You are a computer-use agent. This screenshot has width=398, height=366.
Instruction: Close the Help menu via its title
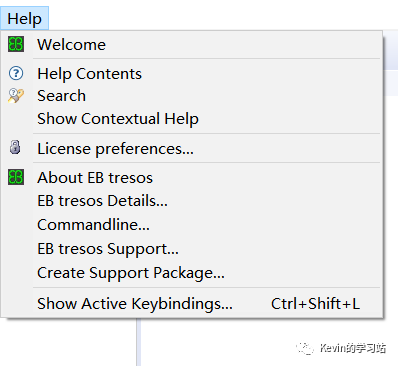(x=25, y=18)
